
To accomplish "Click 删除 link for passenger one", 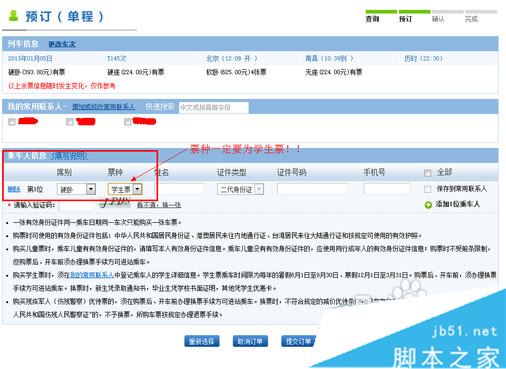I will [x=14, y=189].
